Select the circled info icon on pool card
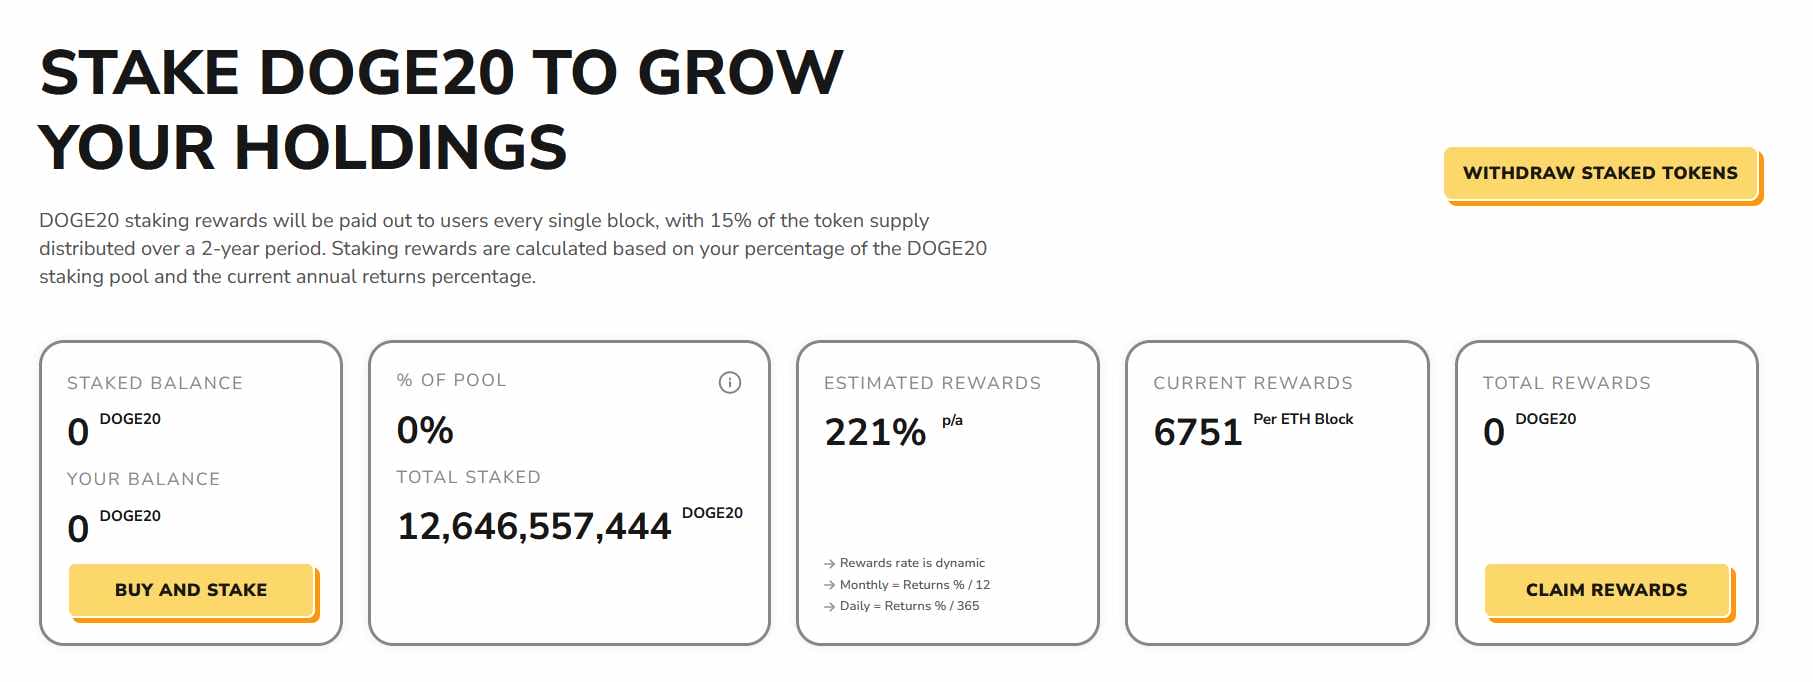Screen dimensions: 1813x682 click(730, 382)
